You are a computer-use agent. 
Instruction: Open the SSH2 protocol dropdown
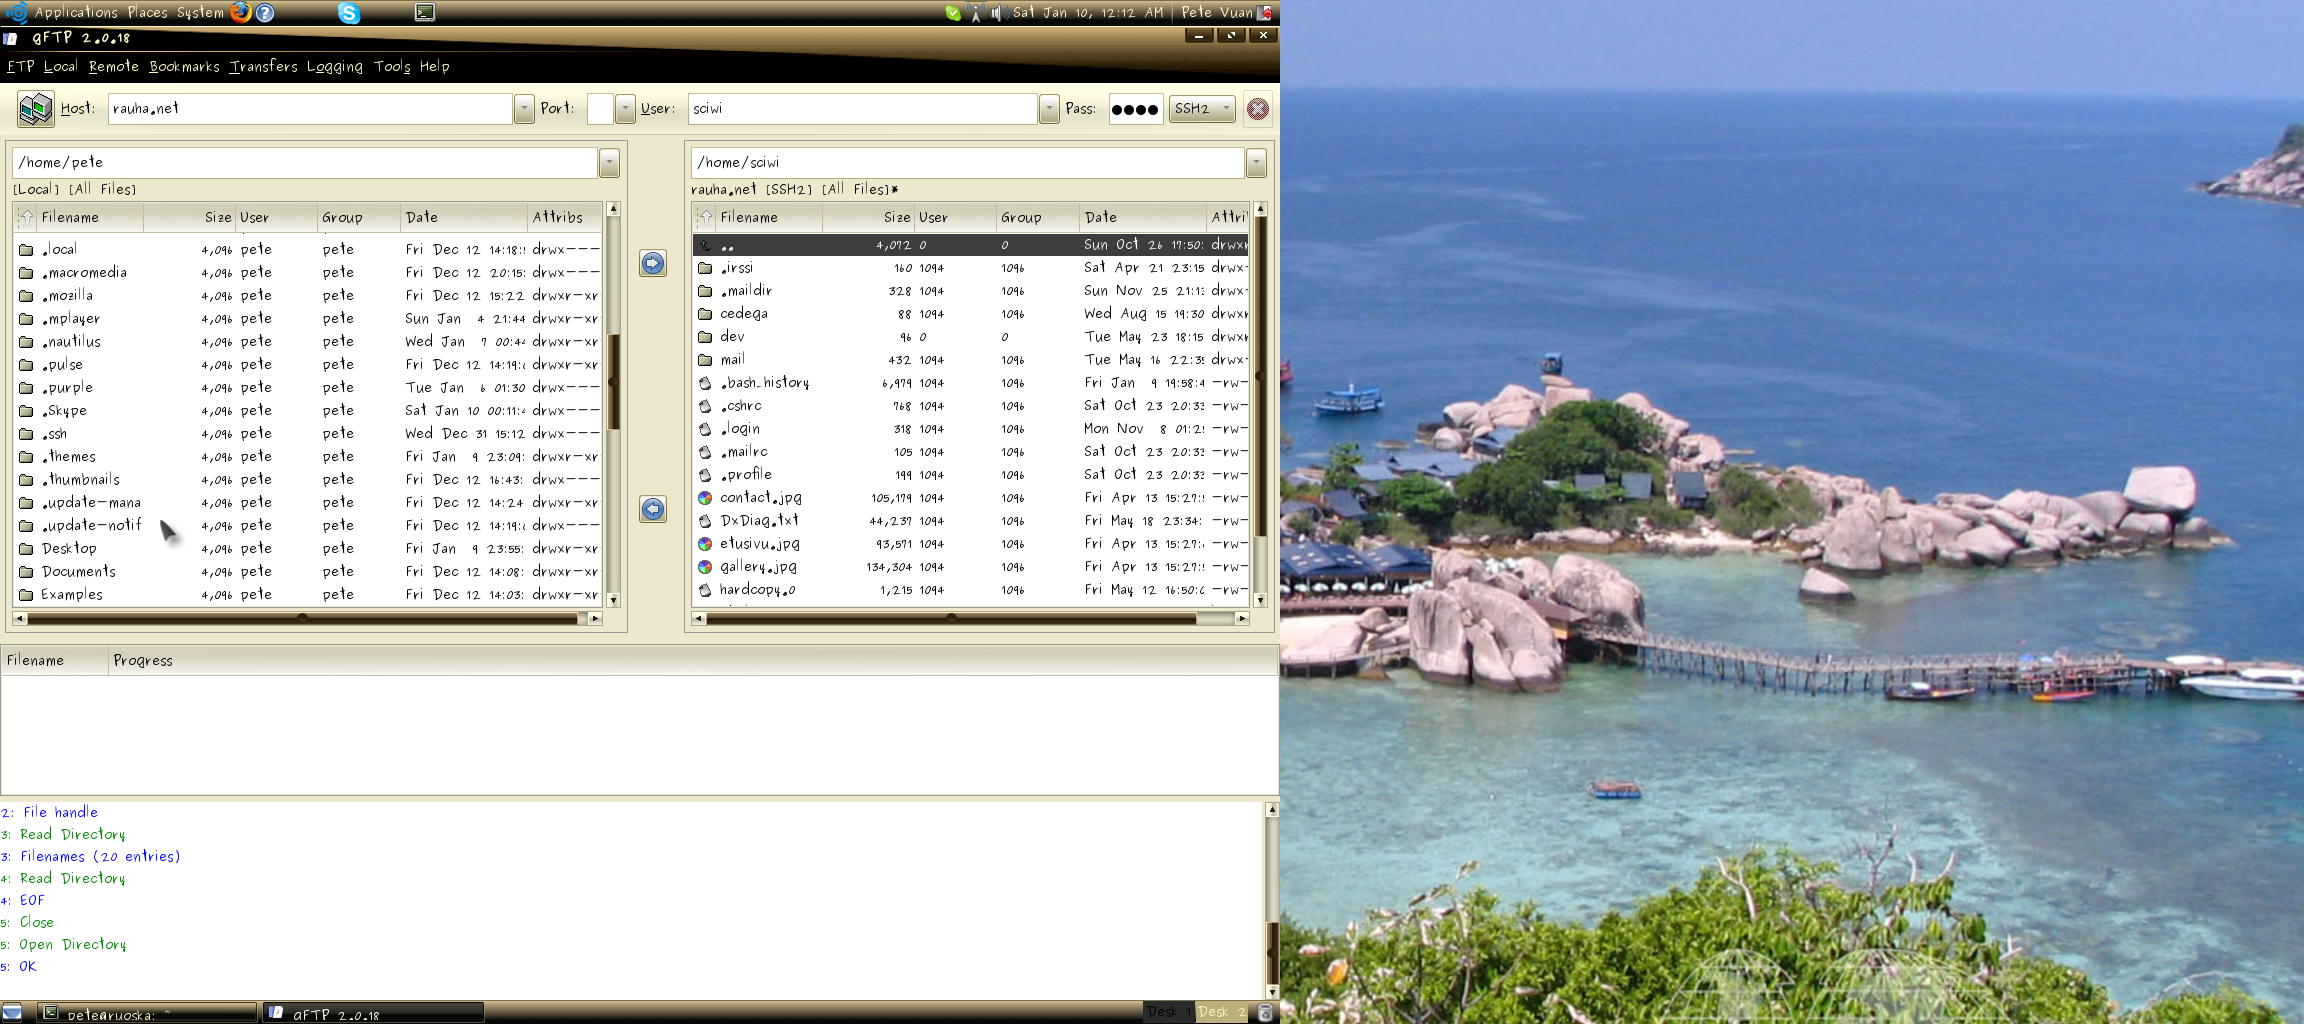[1202, 109]
